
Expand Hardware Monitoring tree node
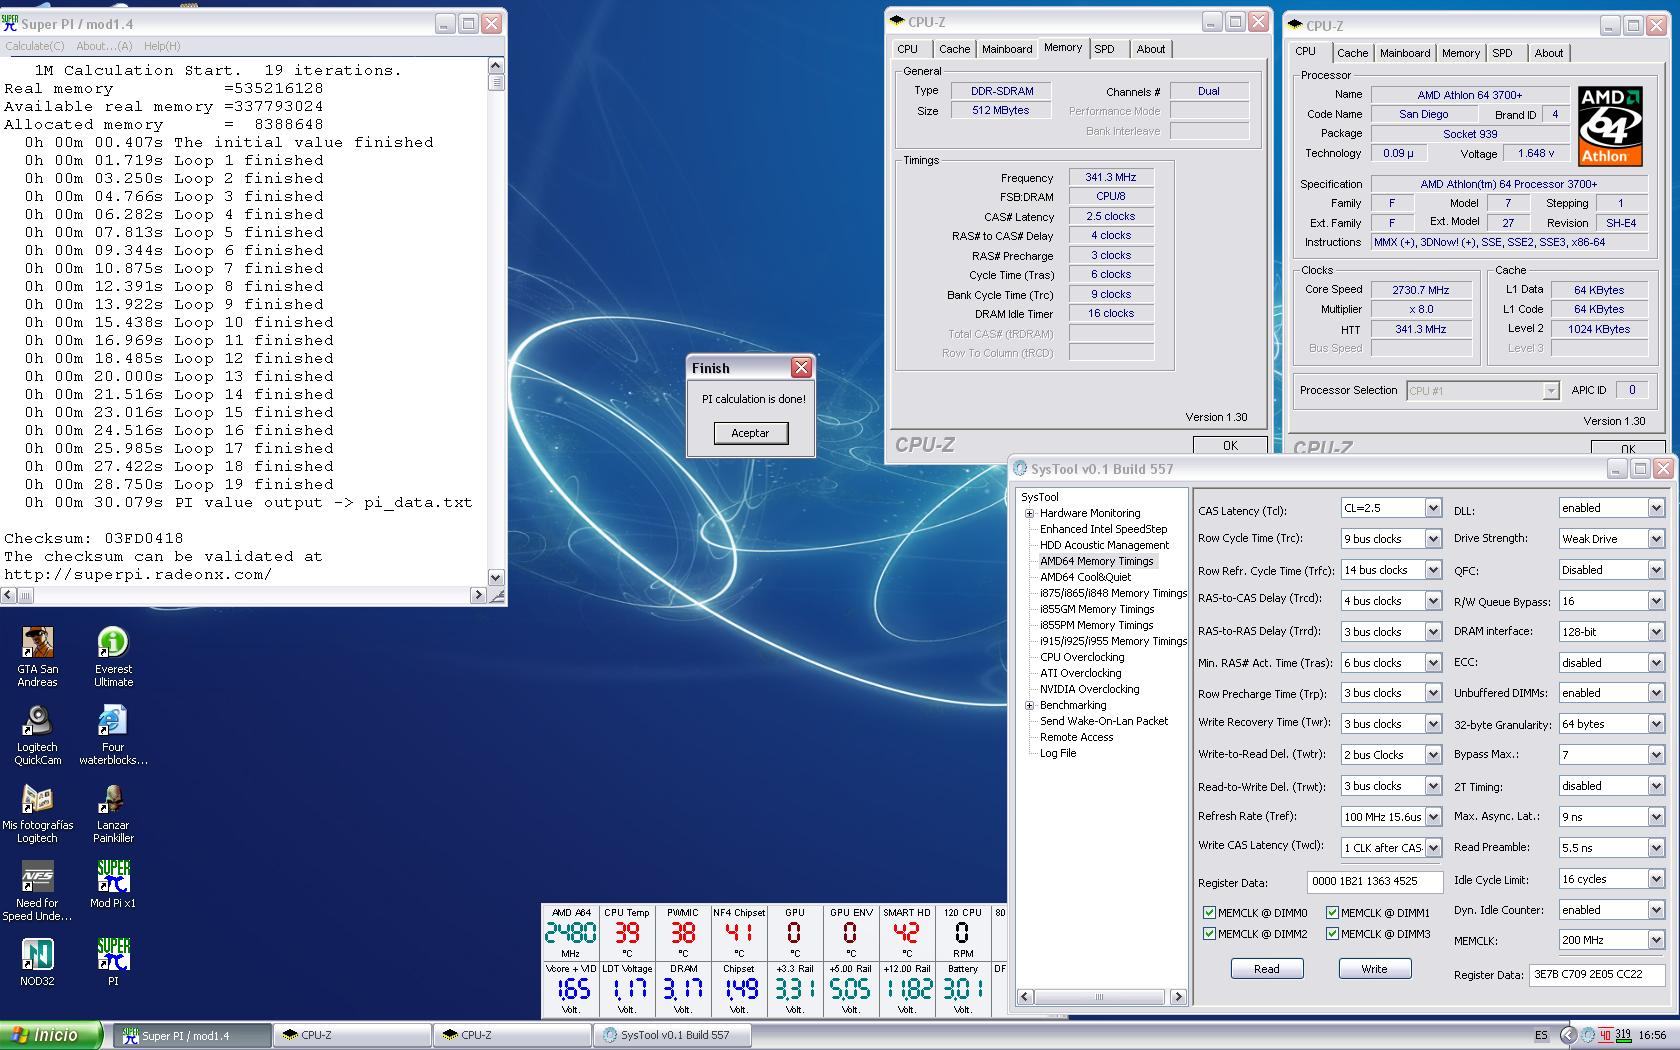(1029, 513)
